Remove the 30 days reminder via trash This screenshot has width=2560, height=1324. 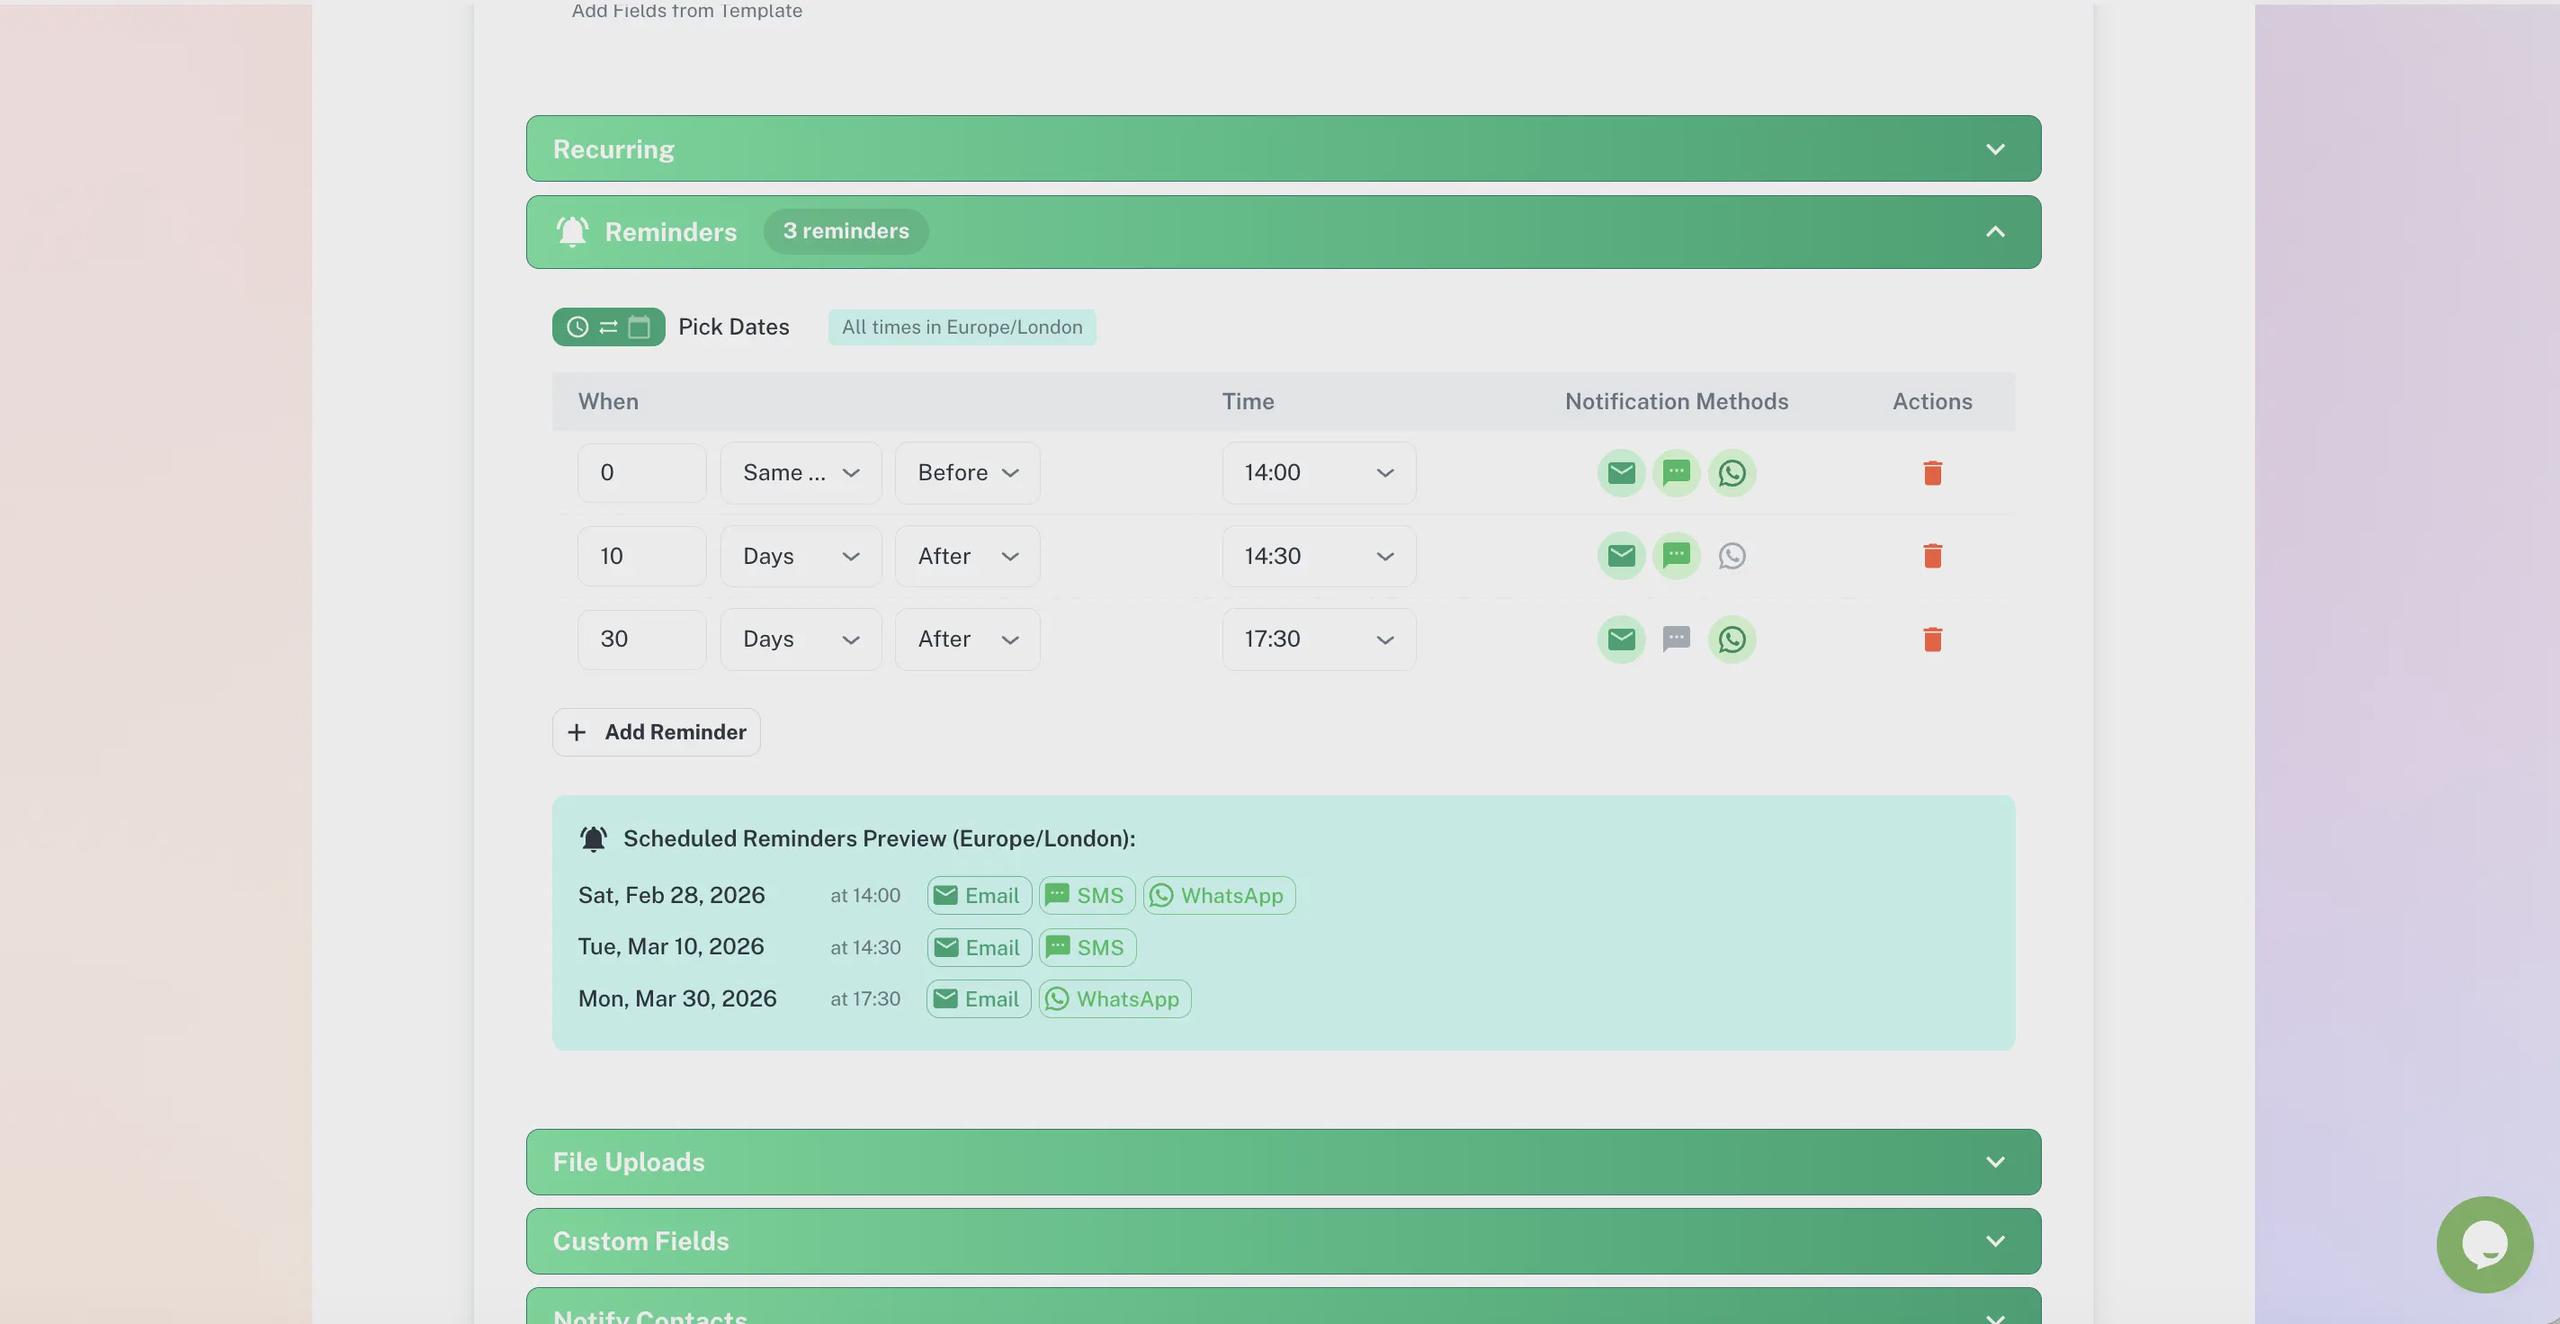tap(1932, 639)
